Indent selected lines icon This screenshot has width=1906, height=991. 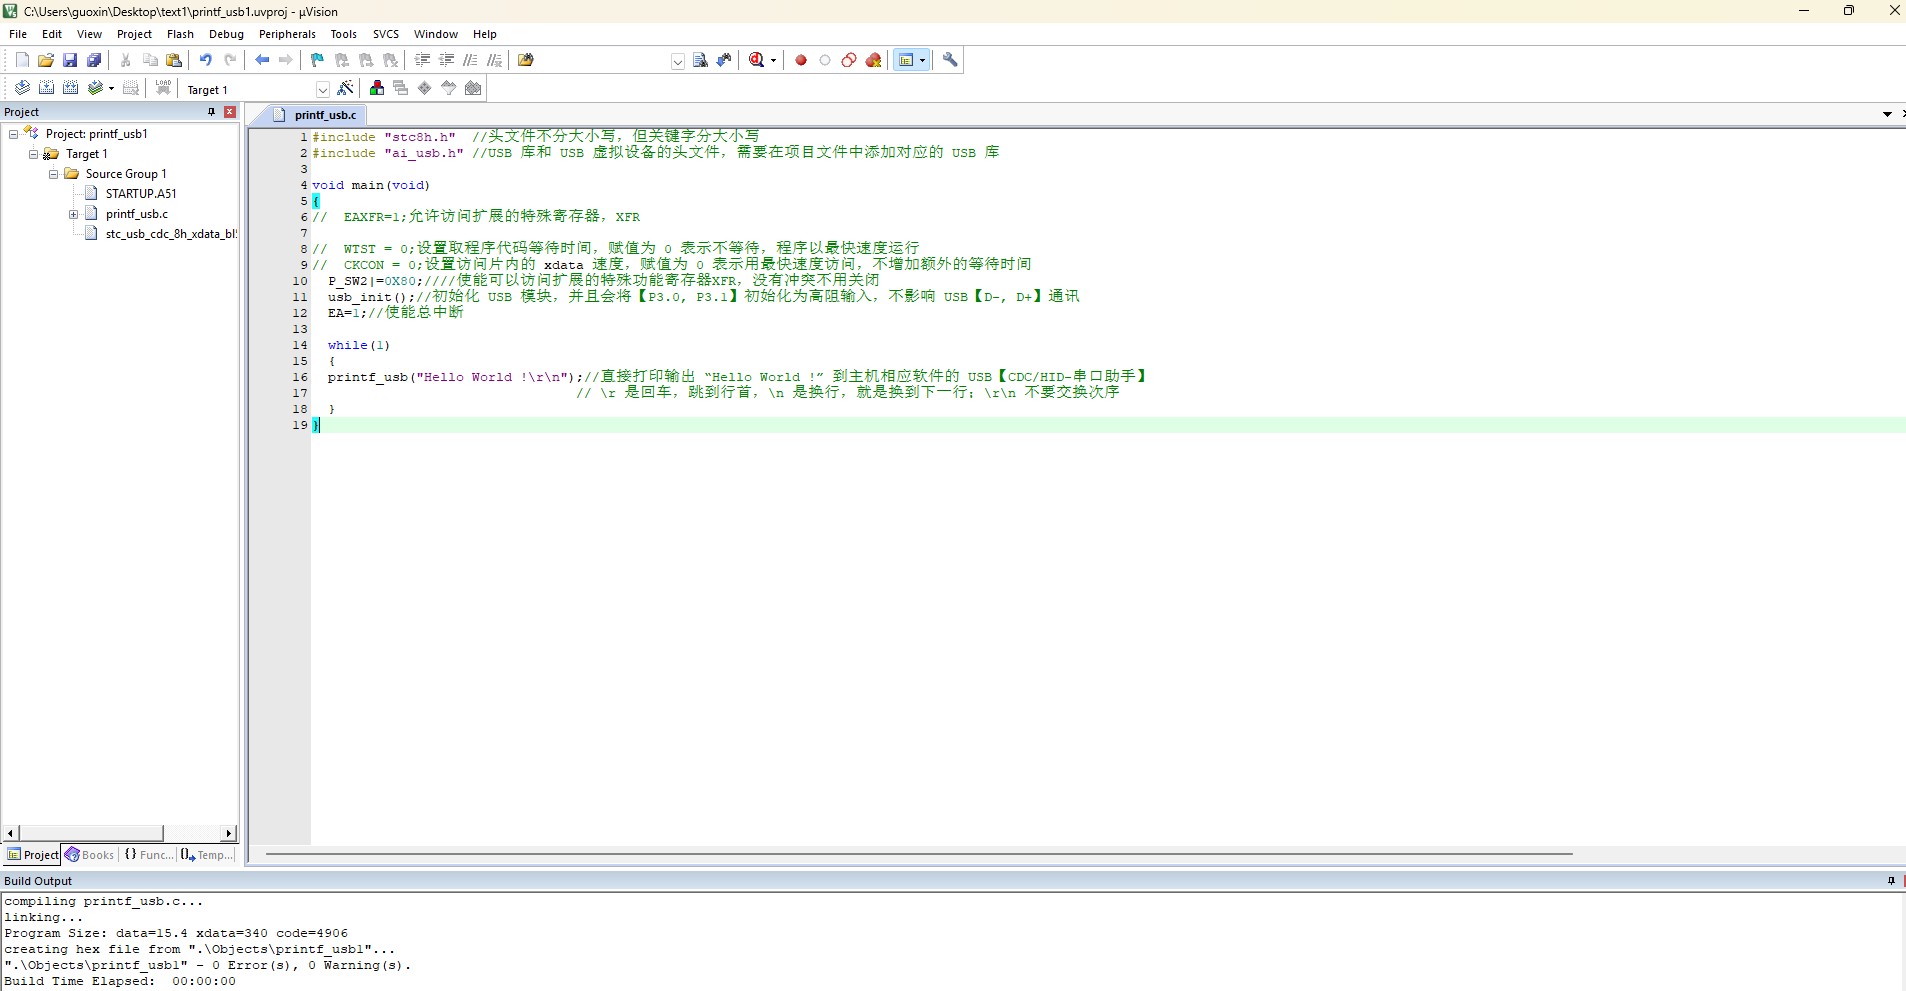click(x=422, y=60)
